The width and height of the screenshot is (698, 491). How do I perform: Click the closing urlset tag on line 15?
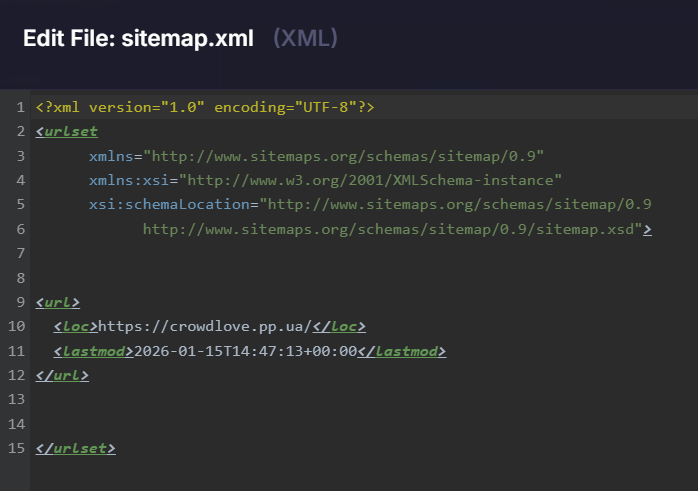click(76, 448)
